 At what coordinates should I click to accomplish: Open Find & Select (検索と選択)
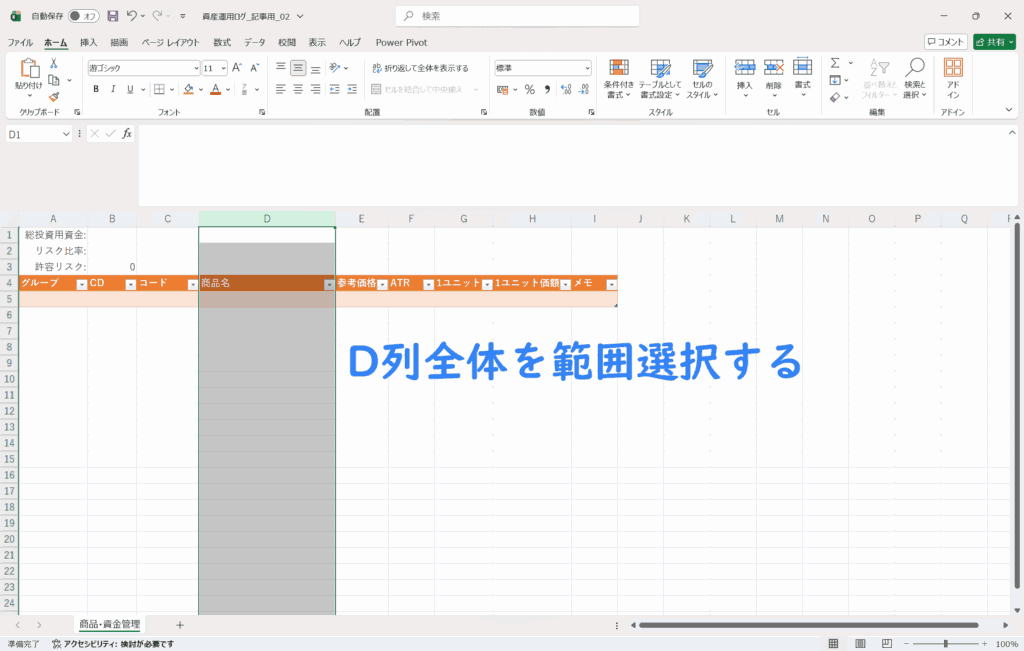click(x=914, y=77)
